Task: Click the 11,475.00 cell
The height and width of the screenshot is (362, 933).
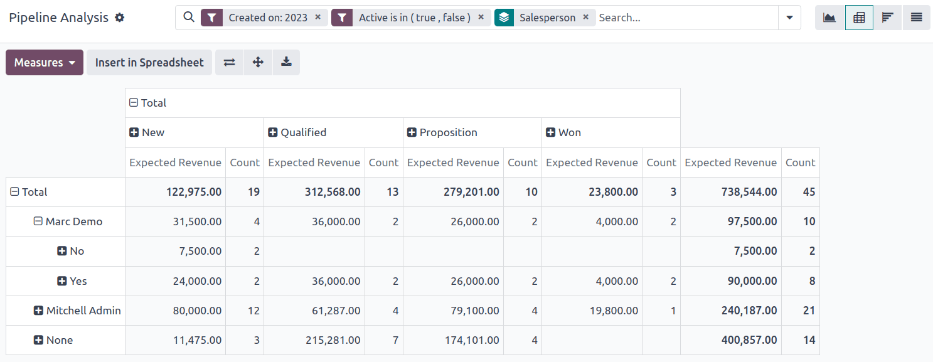Action: [x=176, y=341]
